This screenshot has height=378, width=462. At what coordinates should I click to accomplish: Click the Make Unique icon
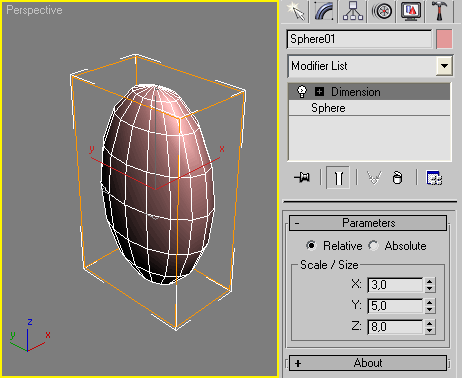tap(374, 177)
